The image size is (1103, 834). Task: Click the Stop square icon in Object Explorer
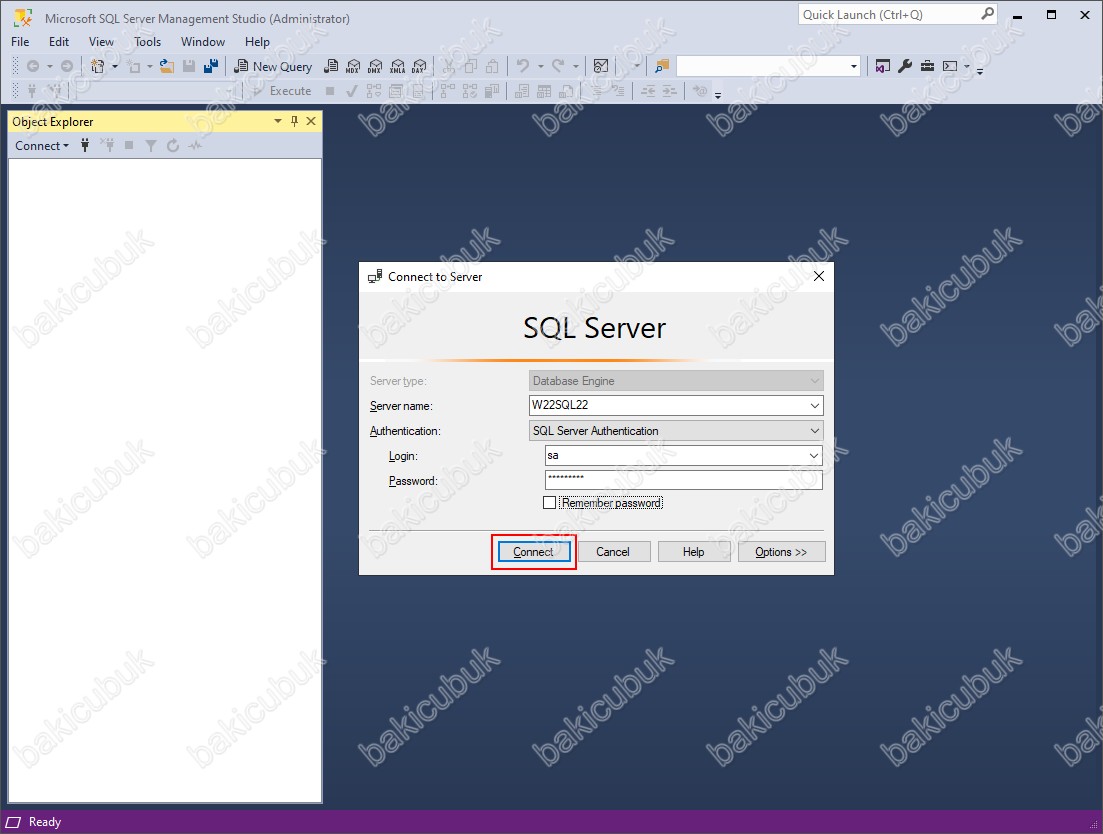click(x=129, y=146)
